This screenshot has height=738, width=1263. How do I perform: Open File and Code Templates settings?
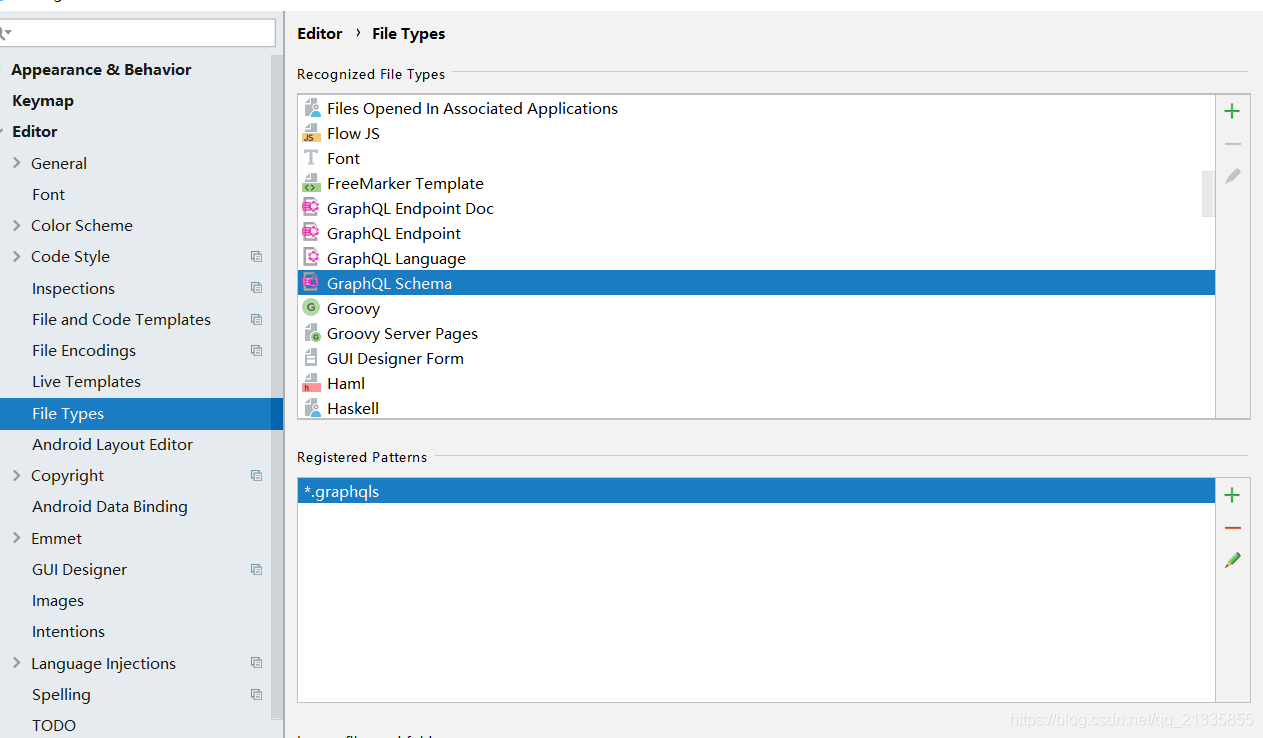point(121,320)
